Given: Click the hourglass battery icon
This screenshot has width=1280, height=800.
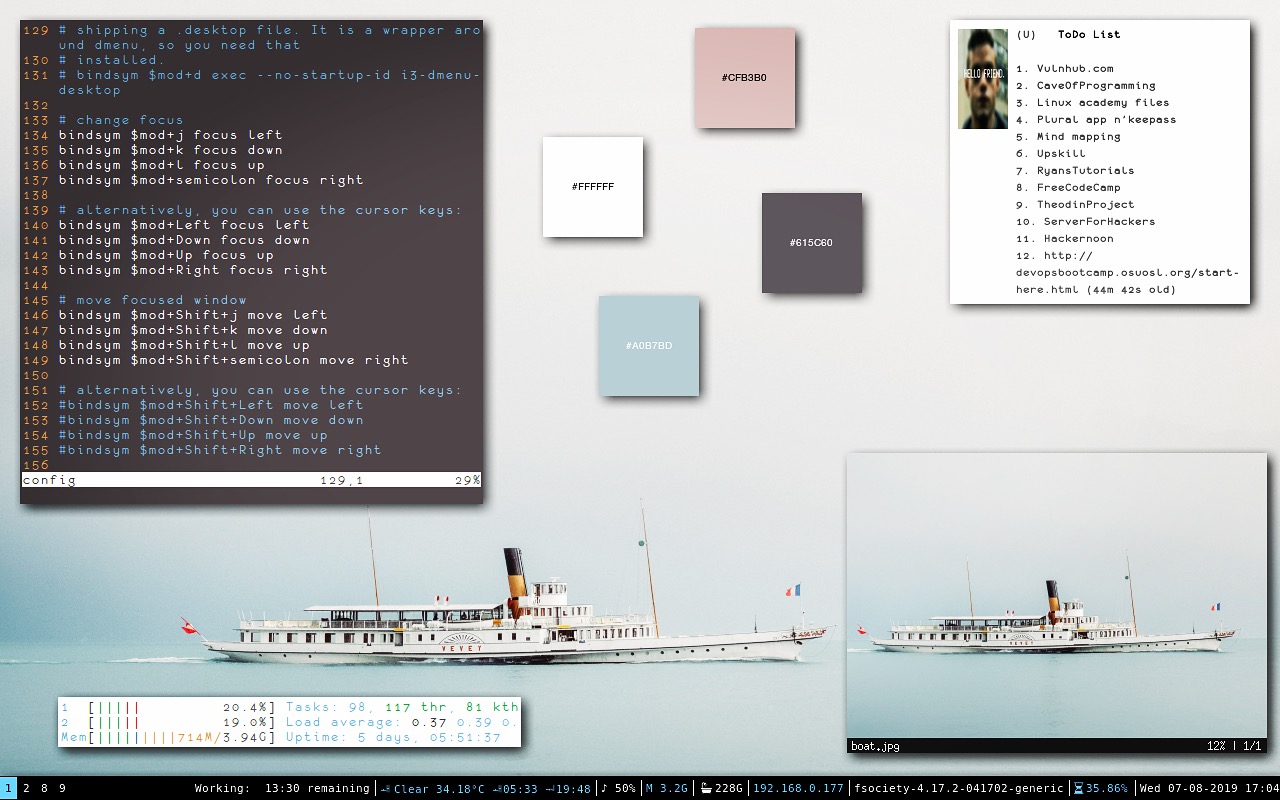Looking at the screenshot, I should (x=1078, y=788).
